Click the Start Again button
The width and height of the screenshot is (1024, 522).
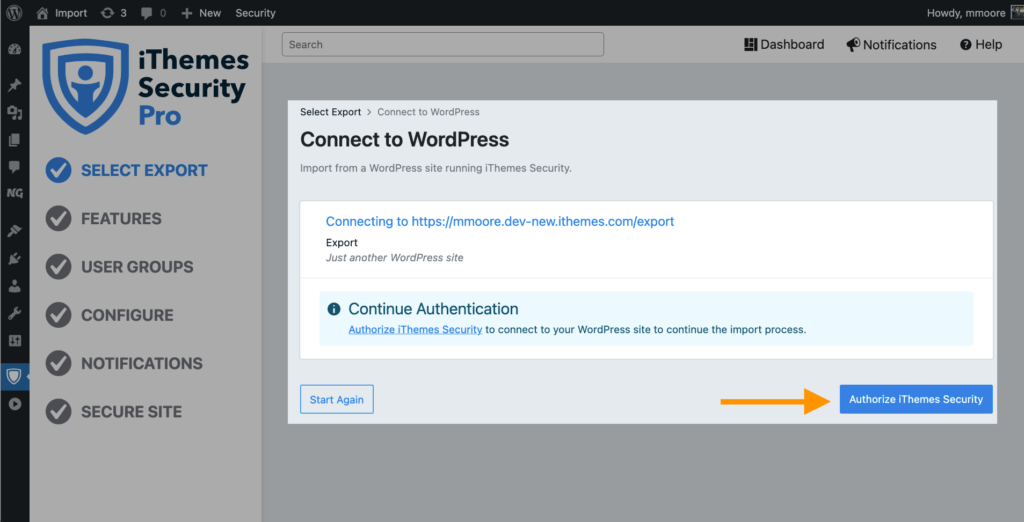337,399
